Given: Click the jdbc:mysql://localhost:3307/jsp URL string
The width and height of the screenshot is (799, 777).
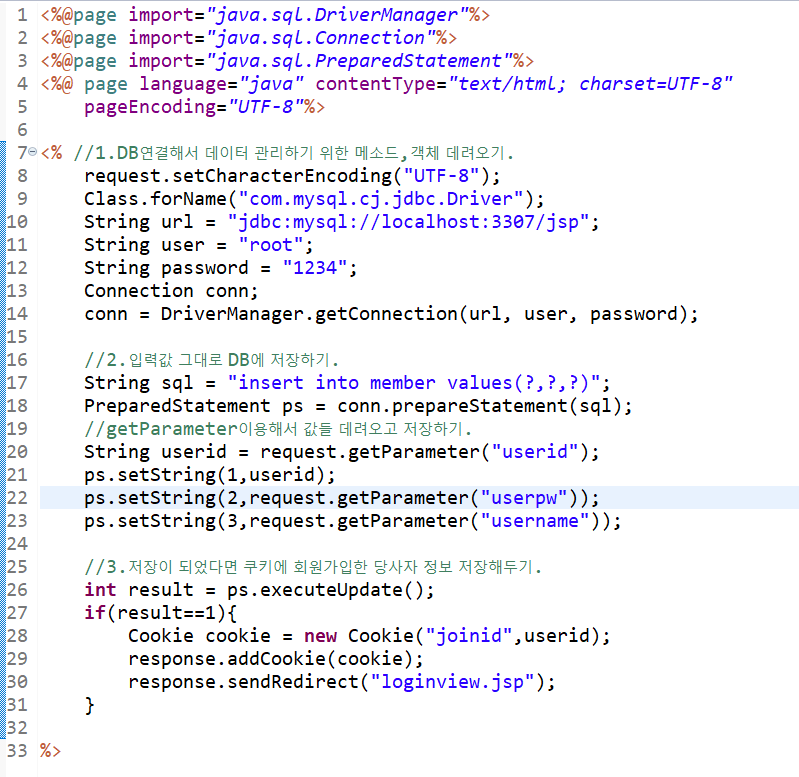Looking at the screenshot, I should (408, 222).
